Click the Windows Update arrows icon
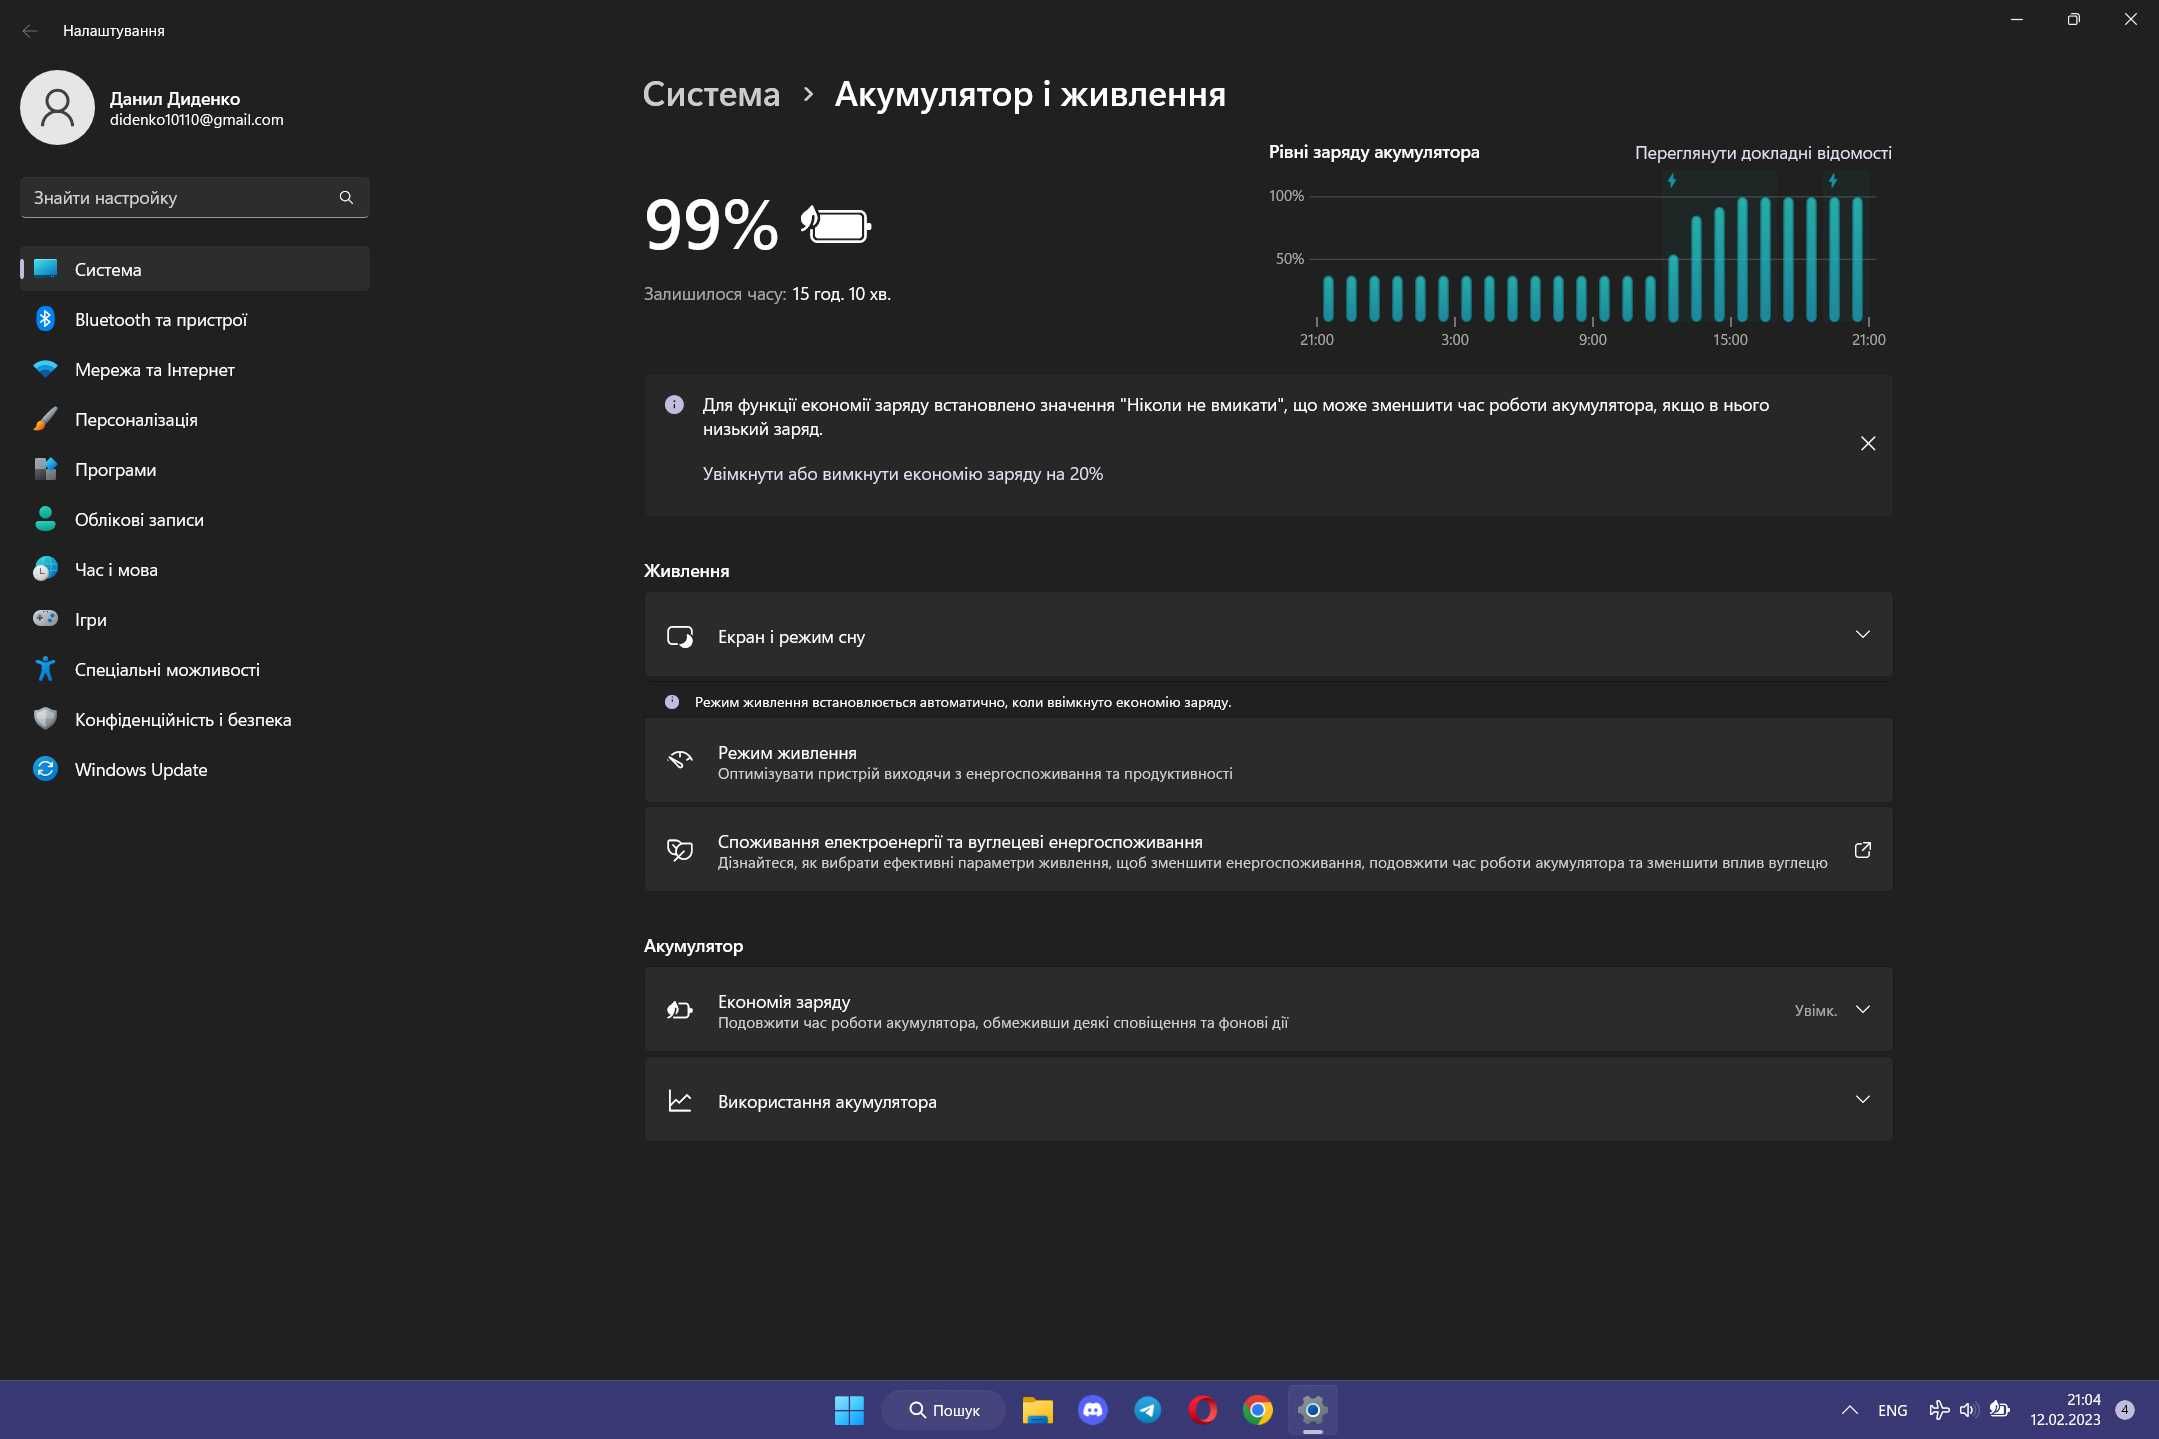 click(x=45, y=769)
